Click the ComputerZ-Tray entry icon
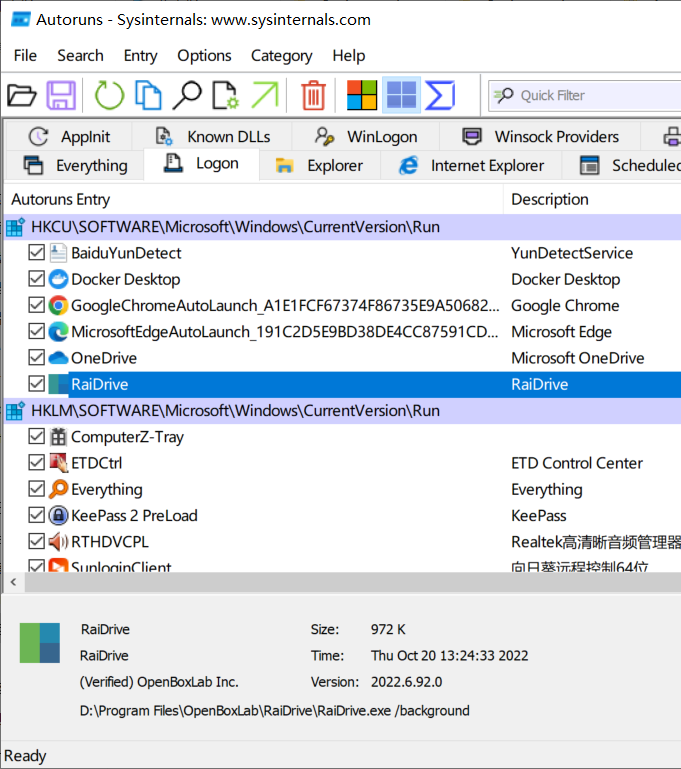This screenshot has height=769, width=681. (58, 436)
